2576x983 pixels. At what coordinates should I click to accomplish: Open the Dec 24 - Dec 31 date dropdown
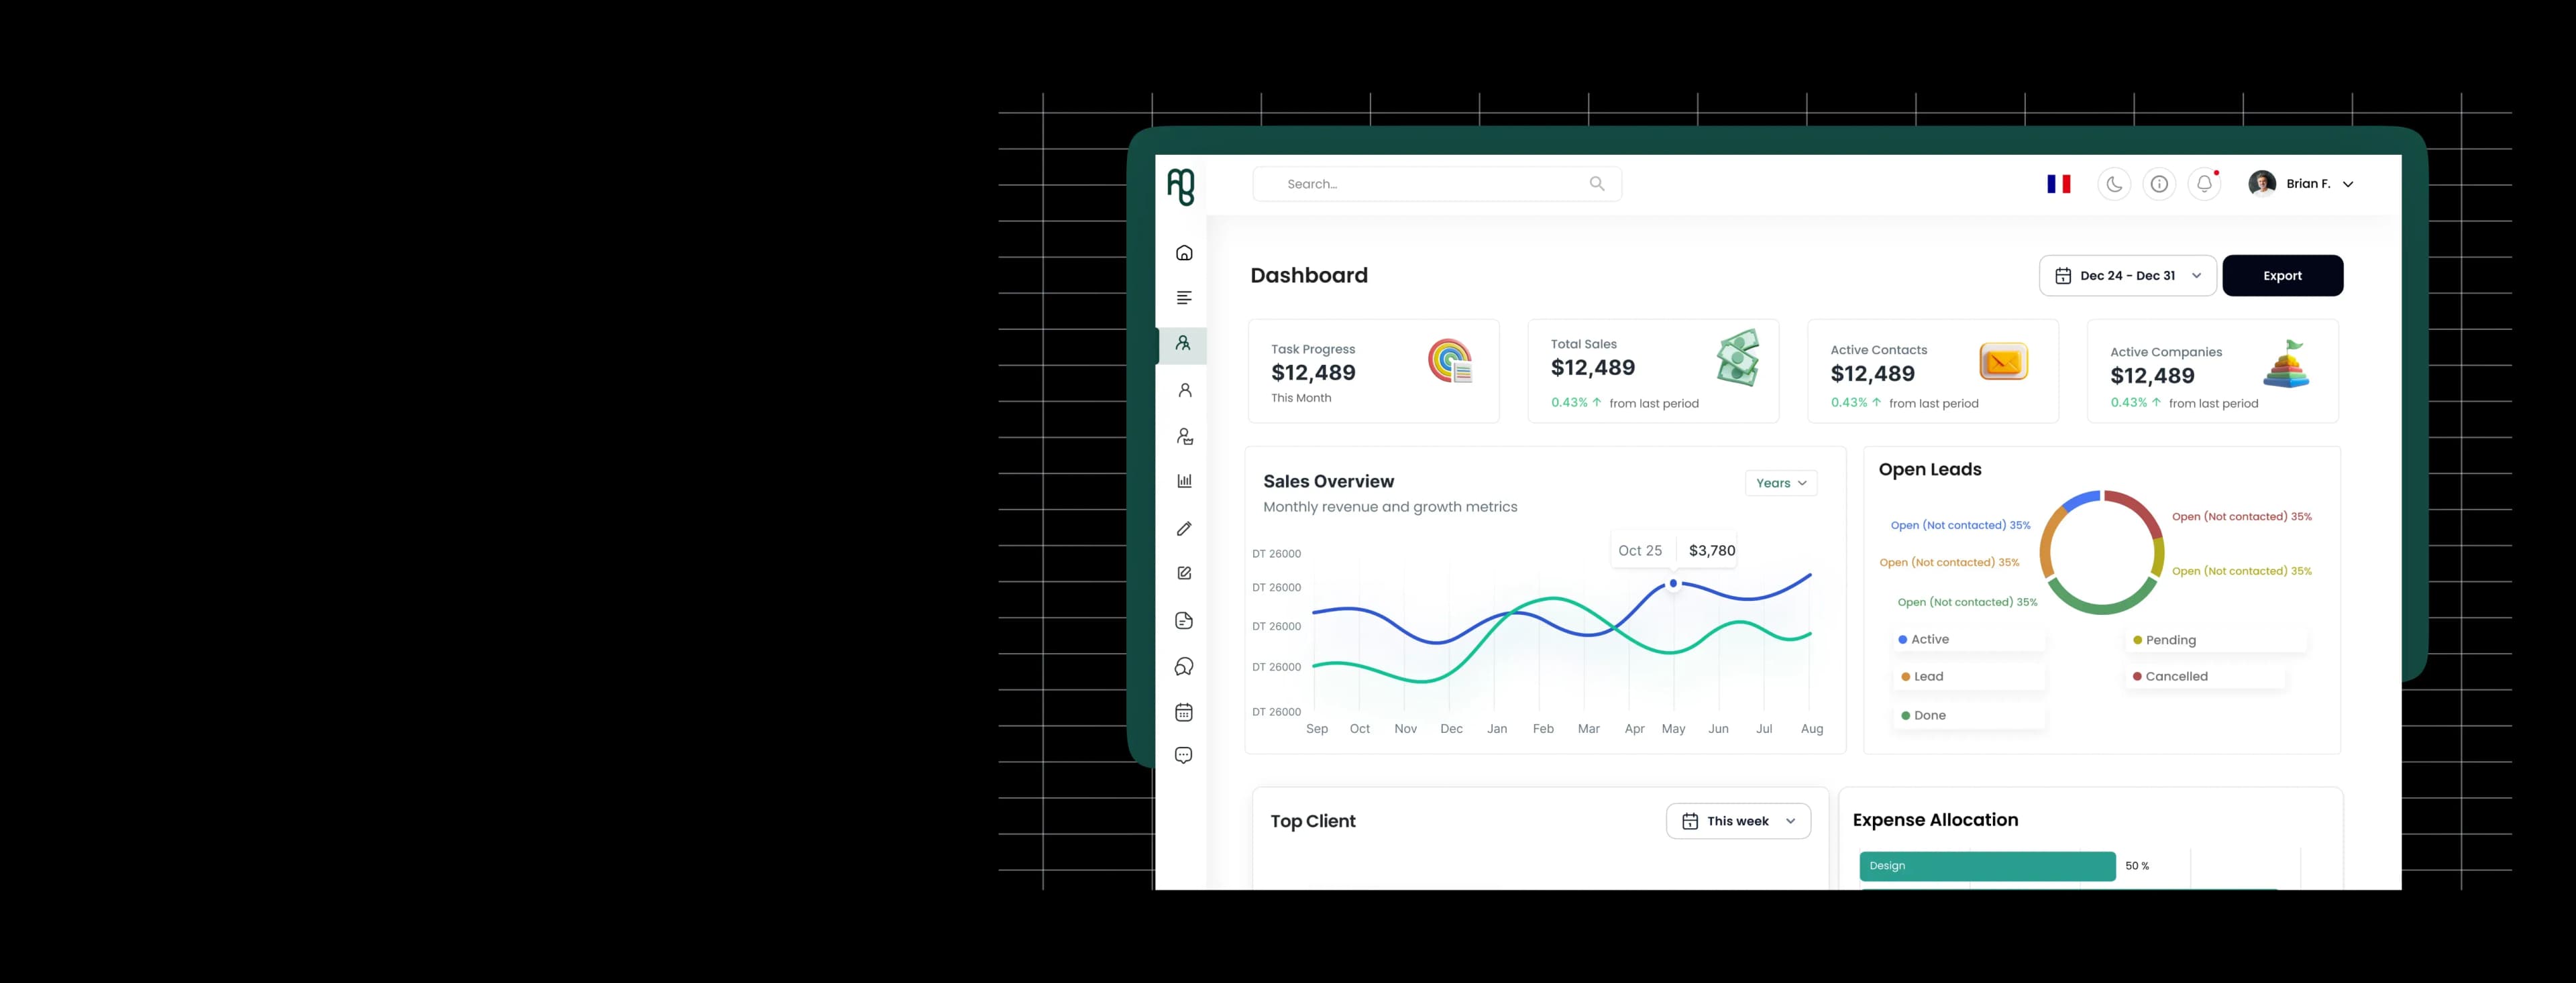click(2127, 276)
